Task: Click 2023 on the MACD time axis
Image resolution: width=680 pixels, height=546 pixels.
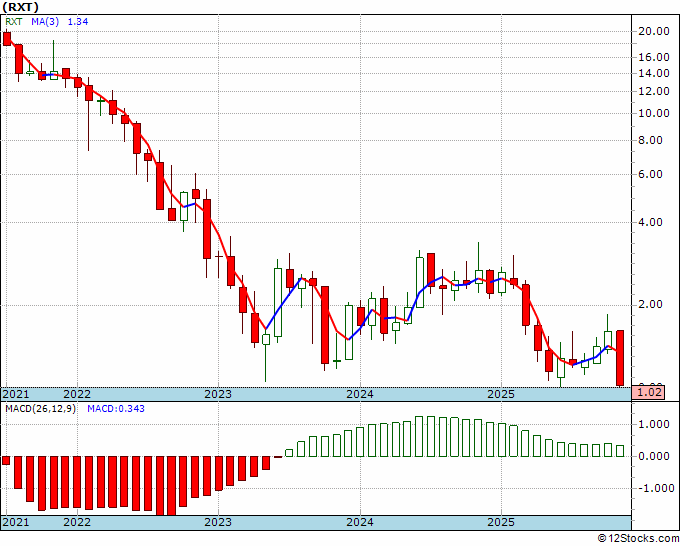Action: [218, 521]
